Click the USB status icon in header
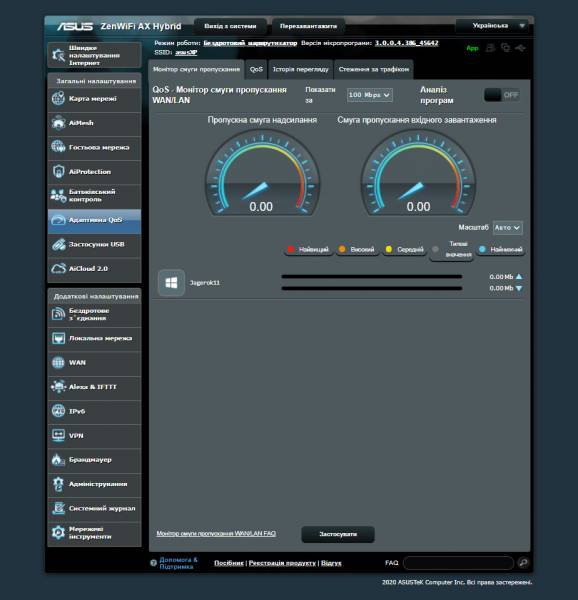Viewport: 578px width, 600px height. coord(520,48)
